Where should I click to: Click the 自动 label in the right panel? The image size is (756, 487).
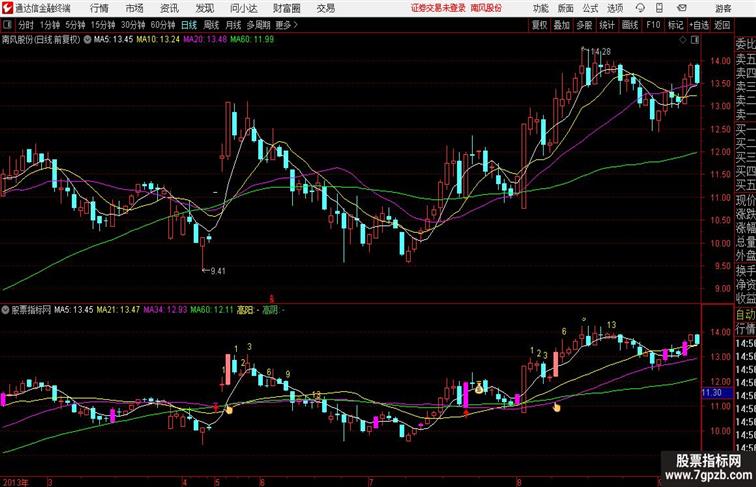(x=745, y=315)
